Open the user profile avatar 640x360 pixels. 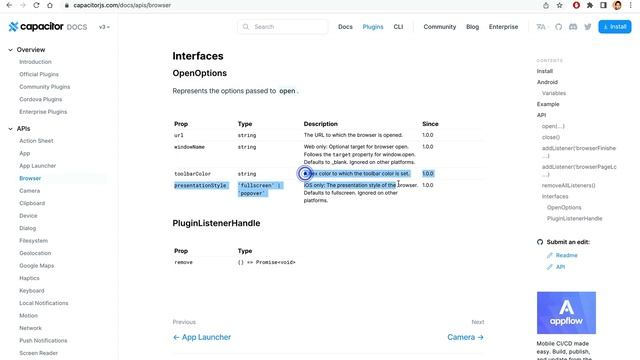click(x=617, y=5)
